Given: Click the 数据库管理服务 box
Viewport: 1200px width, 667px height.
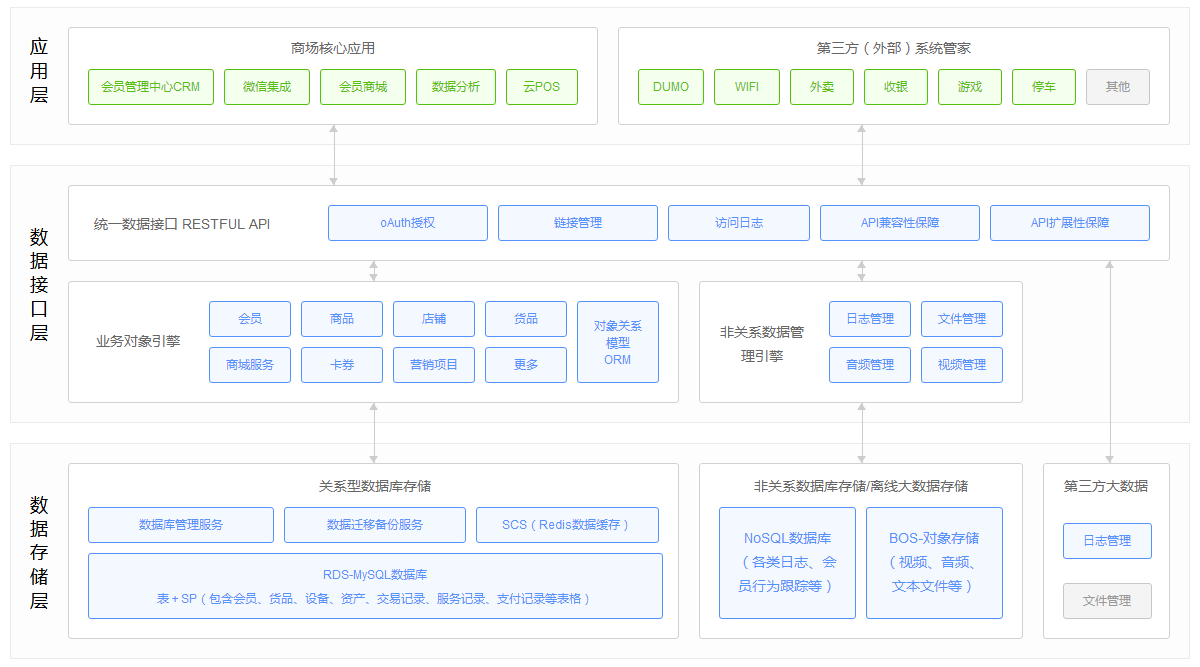Looking at the screenshot, I should tap(180, 525).
